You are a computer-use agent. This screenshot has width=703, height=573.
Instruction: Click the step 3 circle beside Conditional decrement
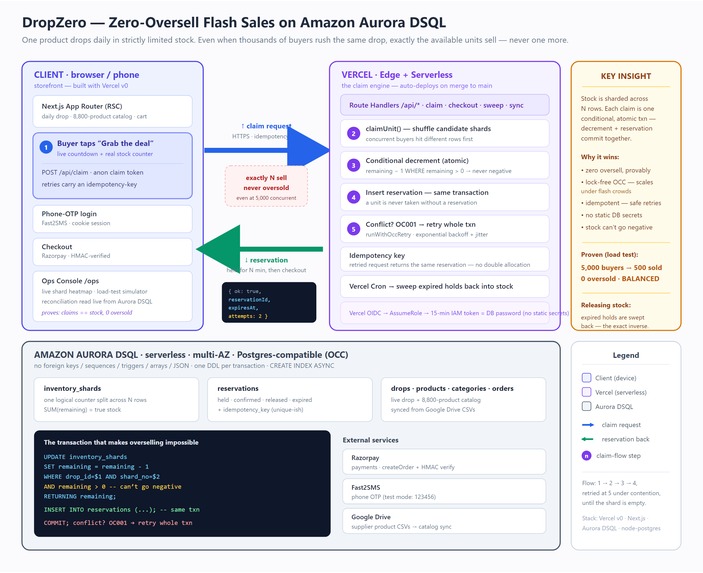[354, 165]
